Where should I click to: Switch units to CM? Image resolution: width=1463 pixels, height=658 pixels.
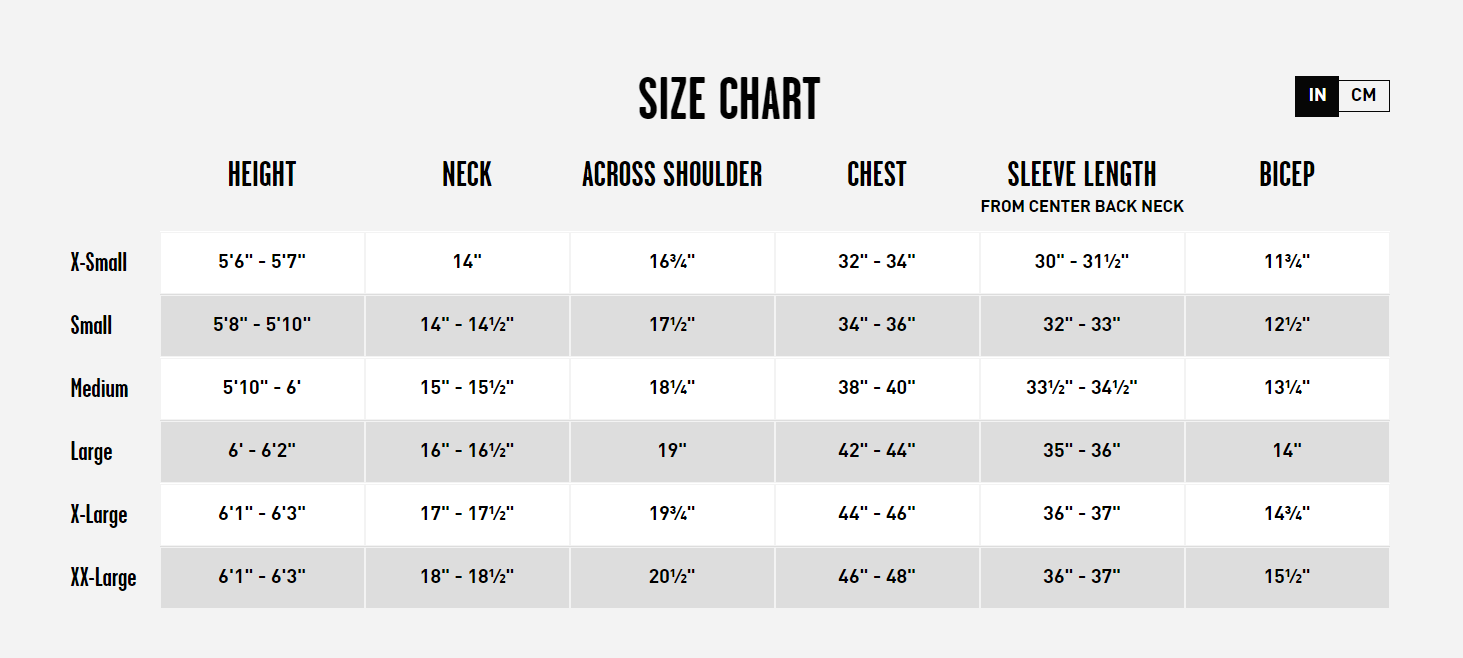point(1363,96)
